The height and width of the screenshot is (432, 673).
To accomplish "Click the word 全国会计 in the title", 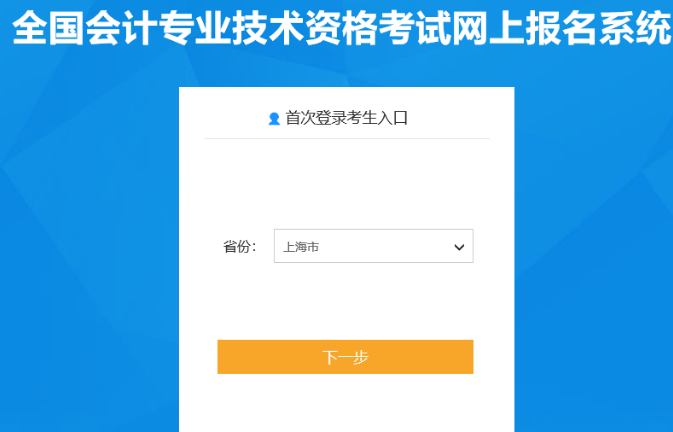I will point(85,28).
